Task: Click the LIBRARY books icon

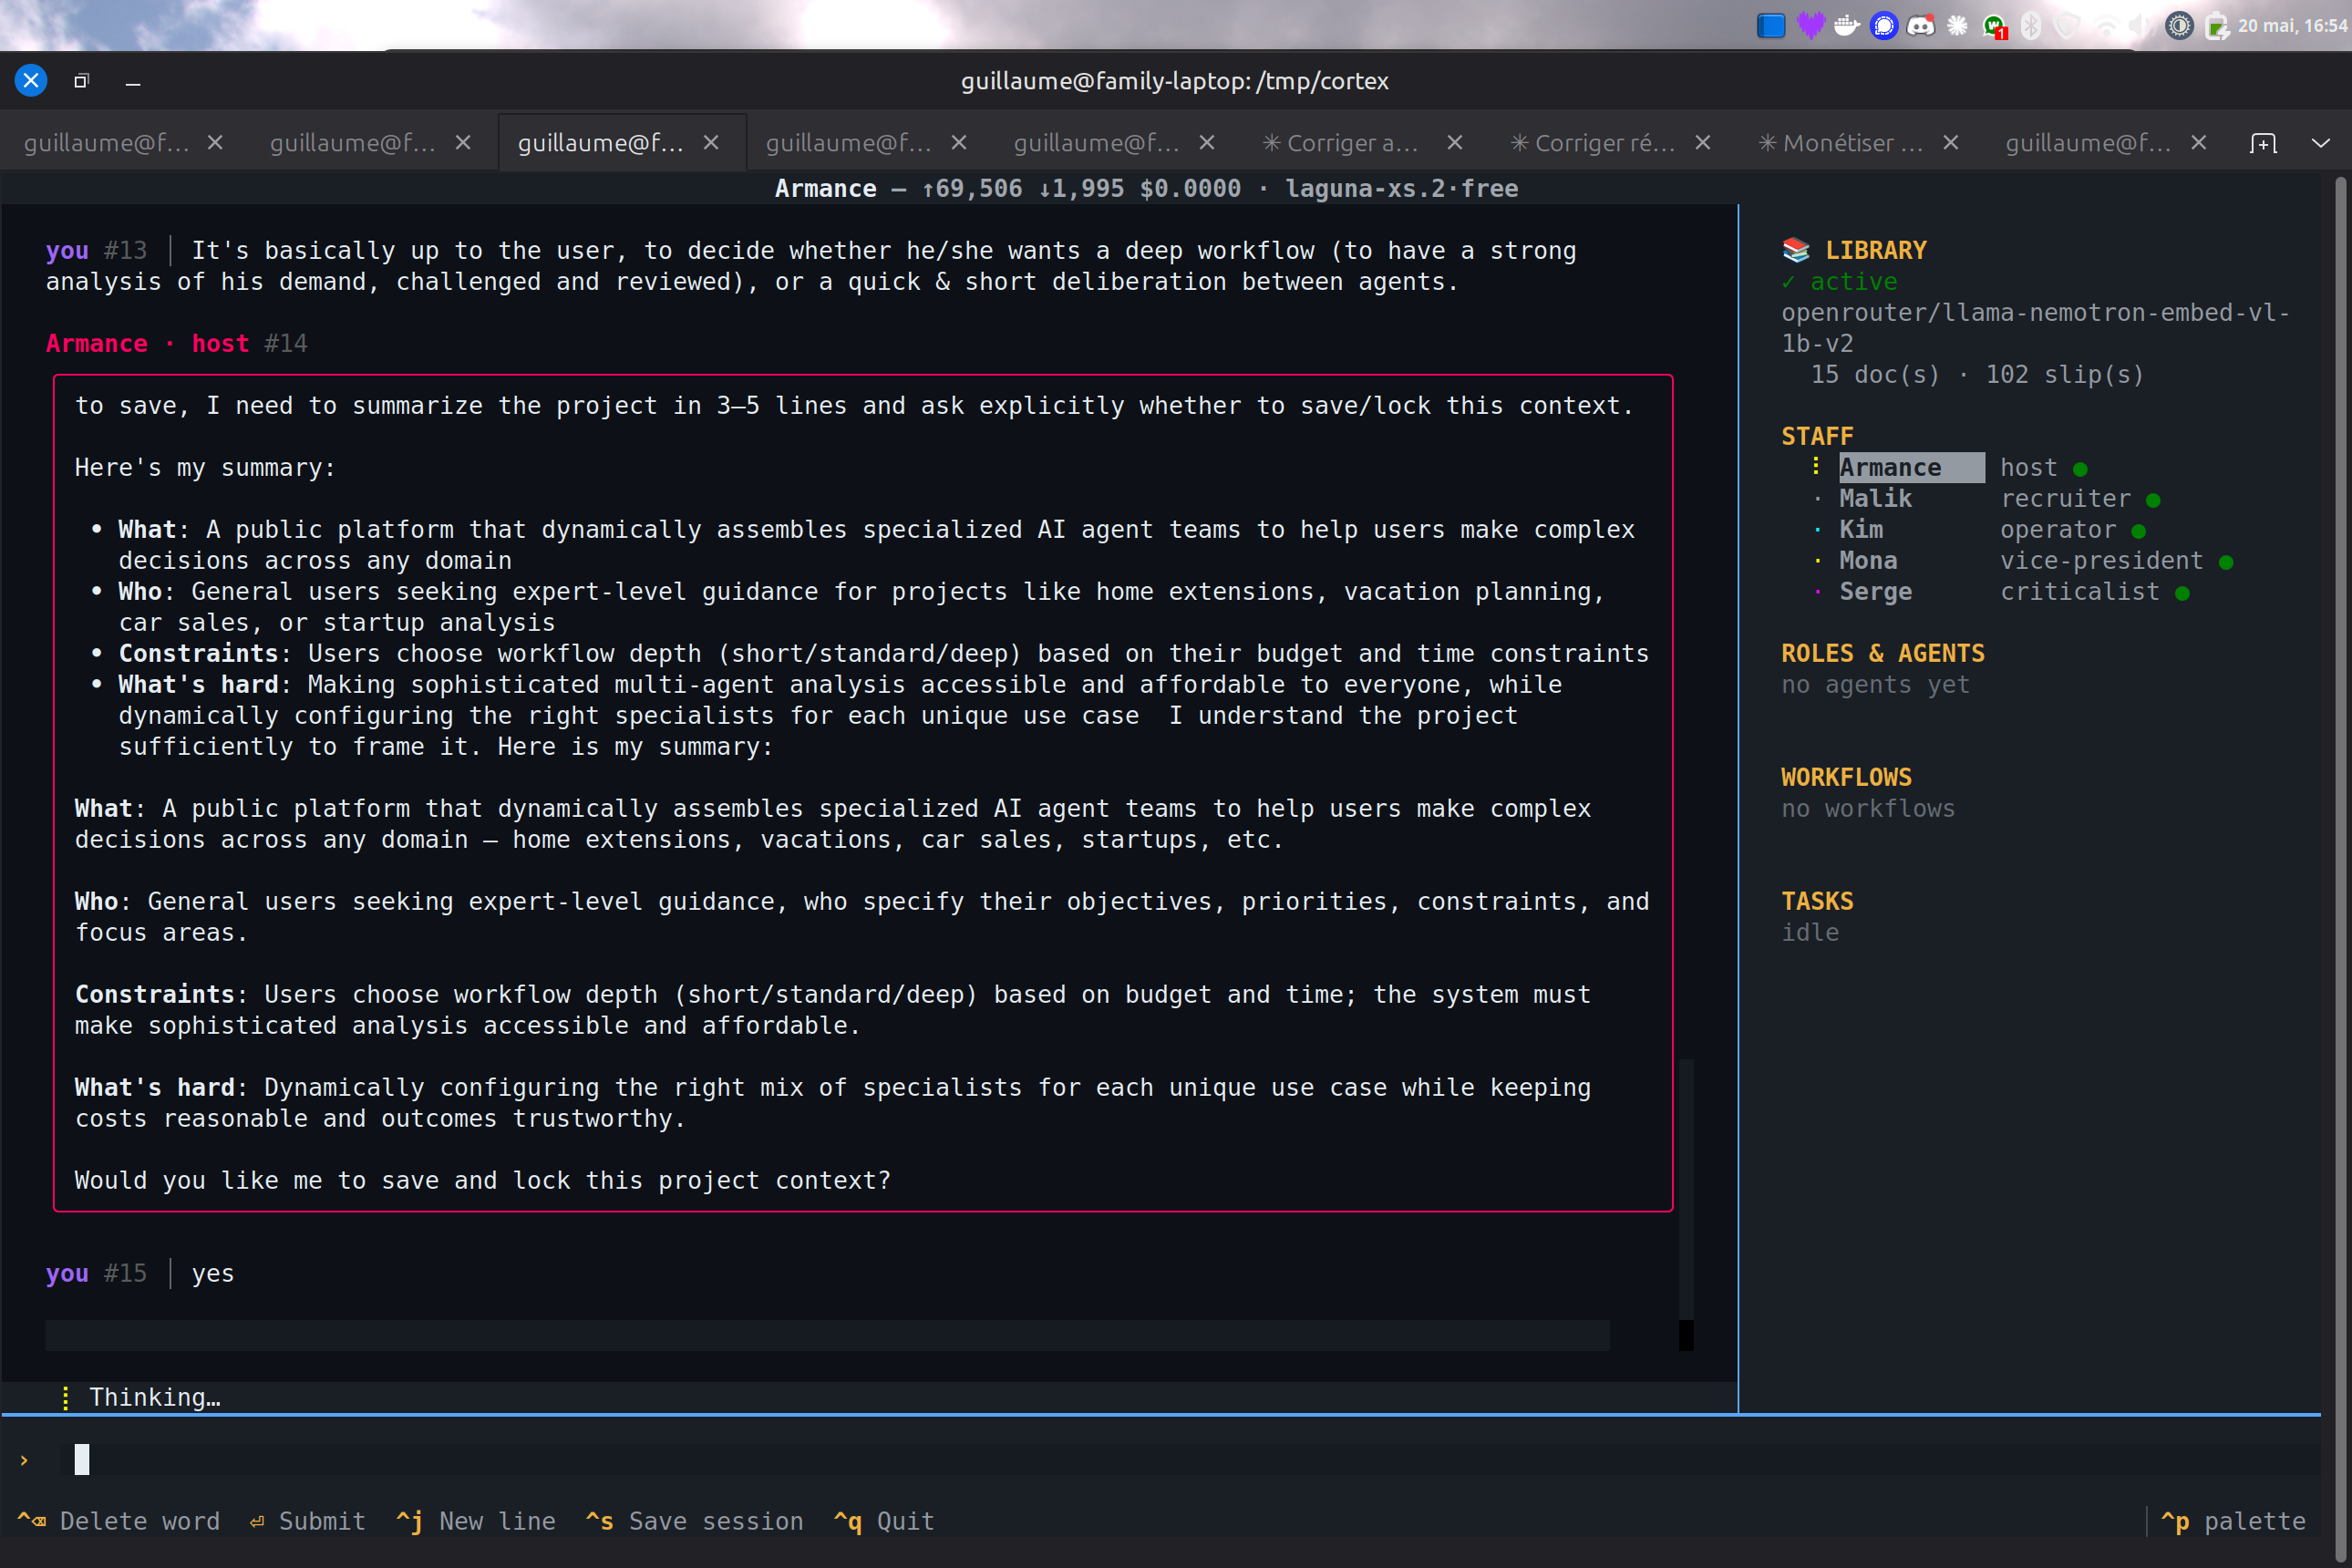Action: (1796, 249)
